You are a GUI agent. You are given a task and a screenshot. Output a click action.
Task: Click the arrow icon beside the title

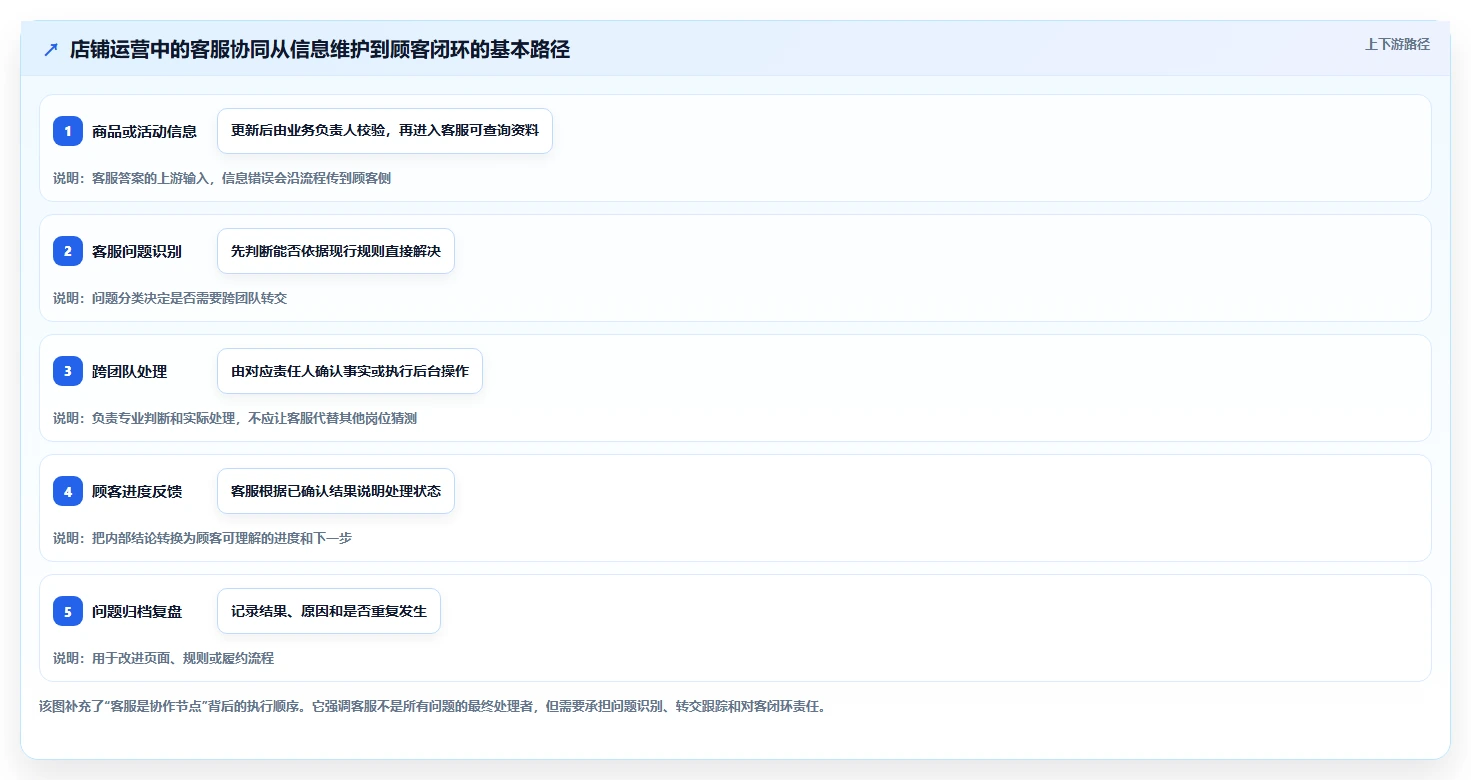pyautogui.click(x=51, y=49)
